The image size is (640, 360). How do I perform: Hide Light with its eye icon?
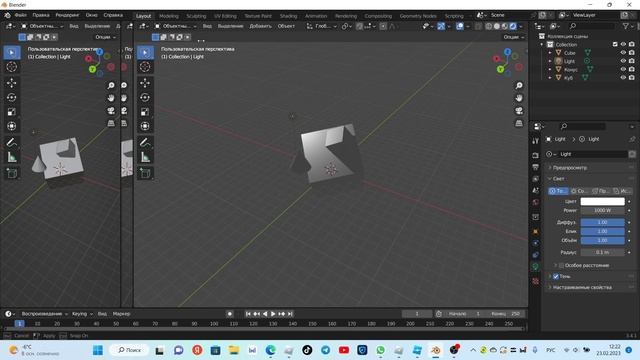click(x=623, y=61)
